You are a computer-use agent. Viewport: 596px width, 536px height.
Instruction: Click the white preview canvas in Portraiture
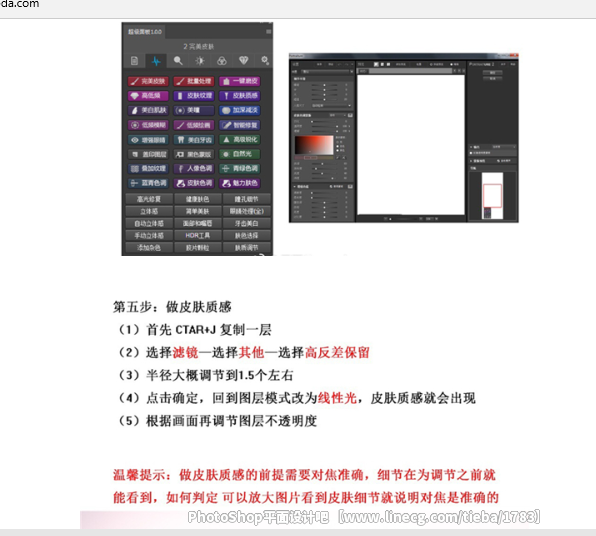411,145
